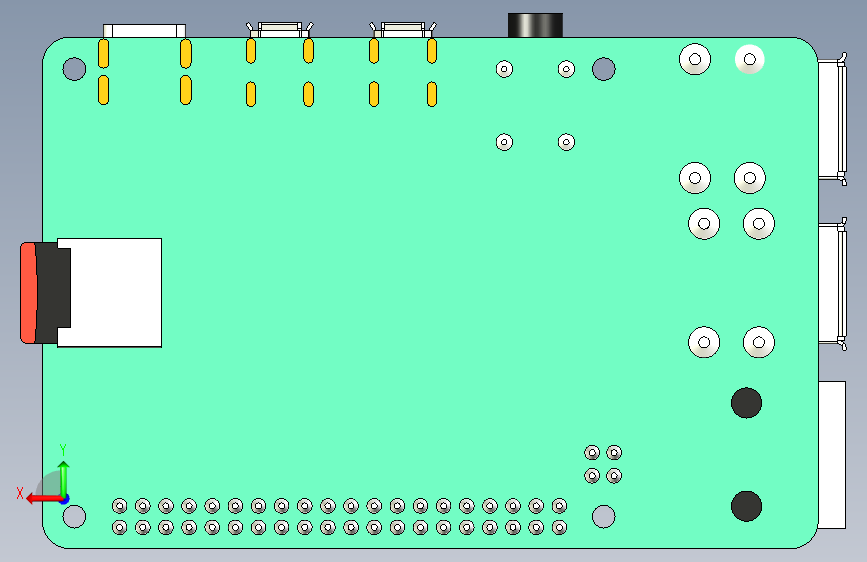The height and width of the screenshot is (562, 867).
Task: Select the mounting hole right of the barrel jack pins
Action: coord(603,69)
